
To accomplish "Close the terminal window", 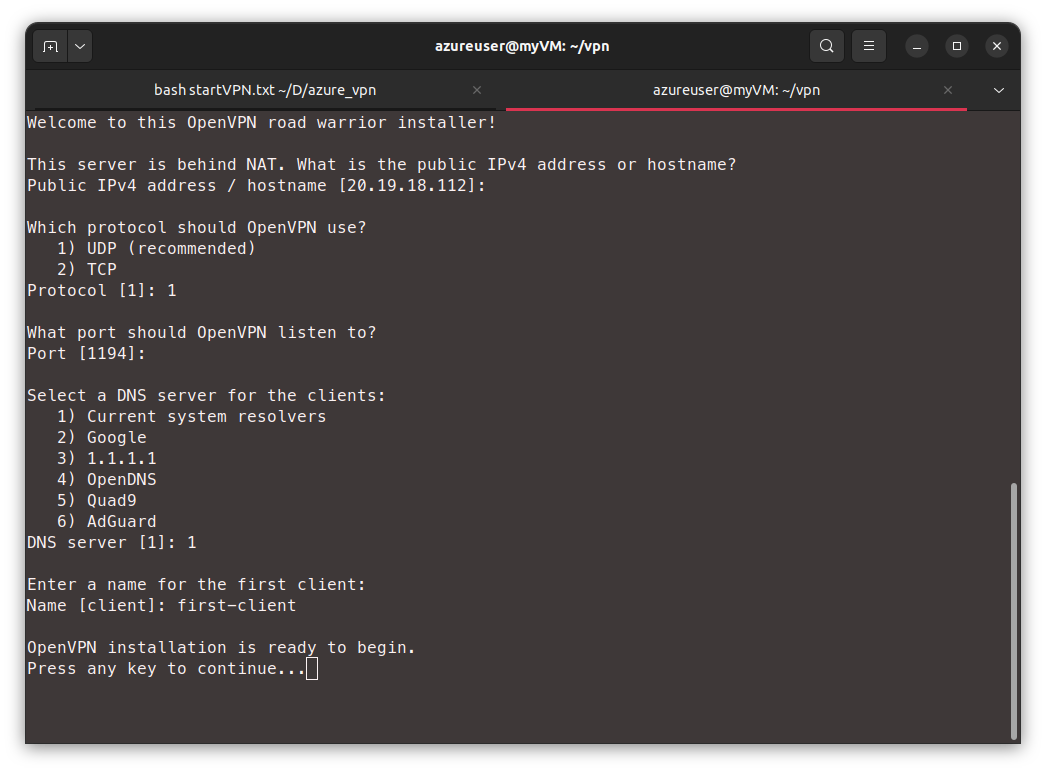I will 996,46.
